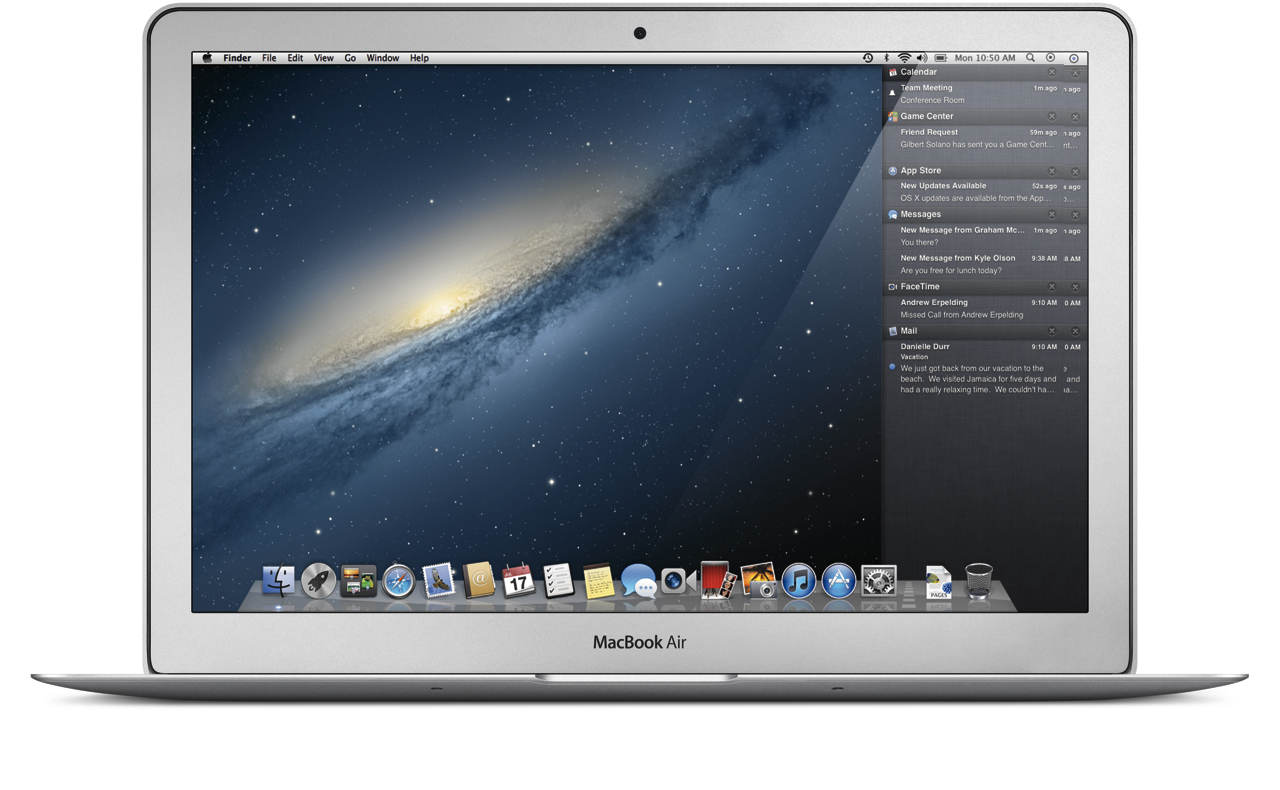Image resolution: width=1280 pixels, height=790 pixels.
Task: Open the Reminders app in dock
Action: [558, 580]
